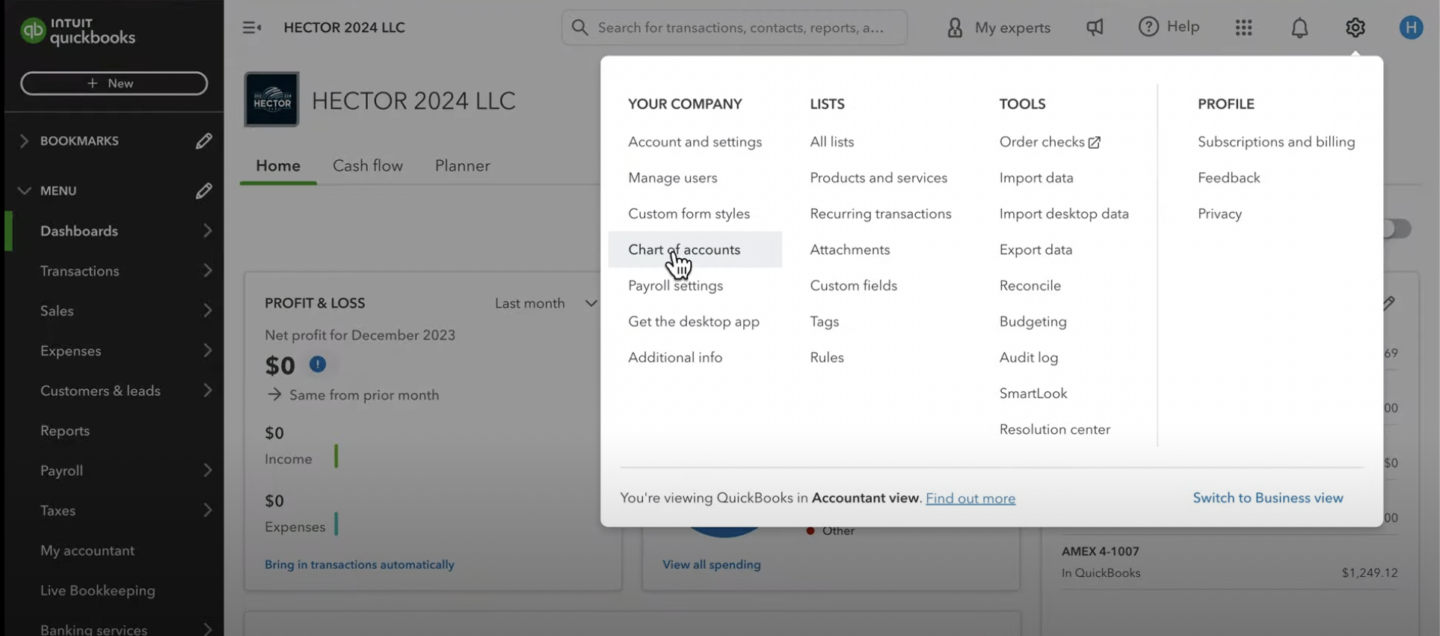Open Resolution center
Viewport: 1440px width, 636px height.
coord(1055,430)
